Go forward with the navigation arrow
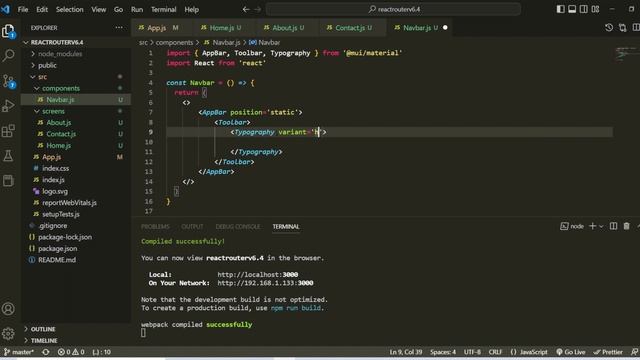Viewport: 640px width, 360px height. [258, 9]
